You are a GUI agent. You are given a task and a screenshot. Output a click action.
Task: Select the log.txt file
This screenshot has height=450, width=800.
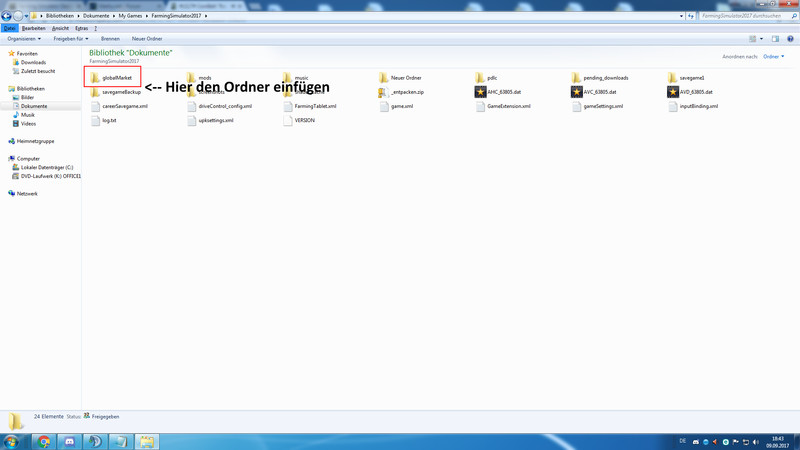[109, 120]
